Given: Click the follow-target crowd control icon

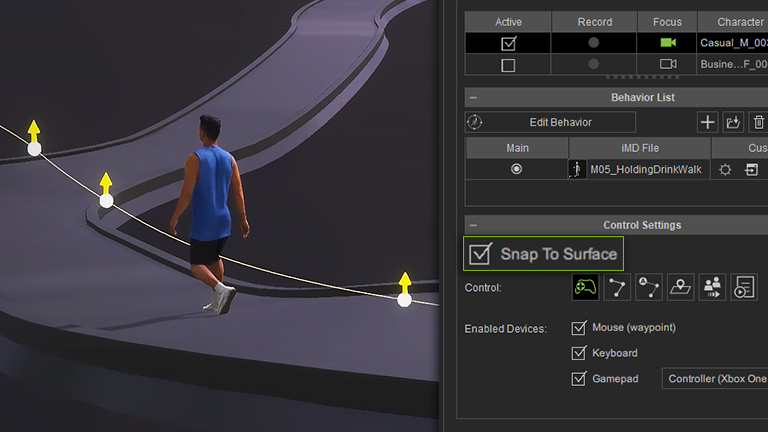Looking at the screenshot, I should coord(712,288).
